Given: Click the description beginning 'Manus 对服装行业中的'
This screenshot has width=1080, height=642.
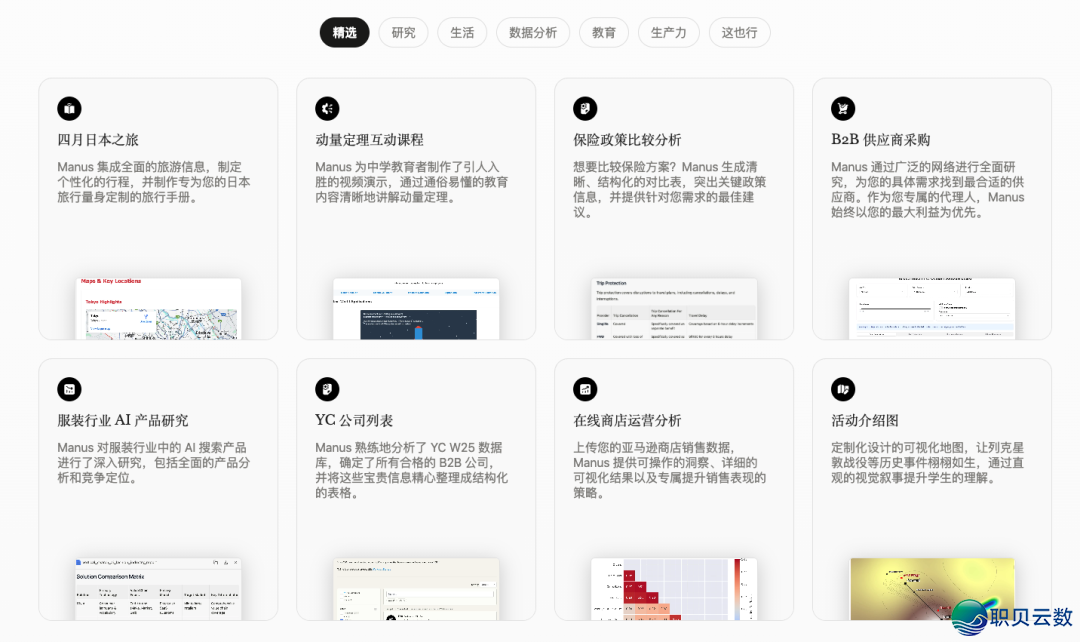Looking at the screenshot, I should point(154,462).
